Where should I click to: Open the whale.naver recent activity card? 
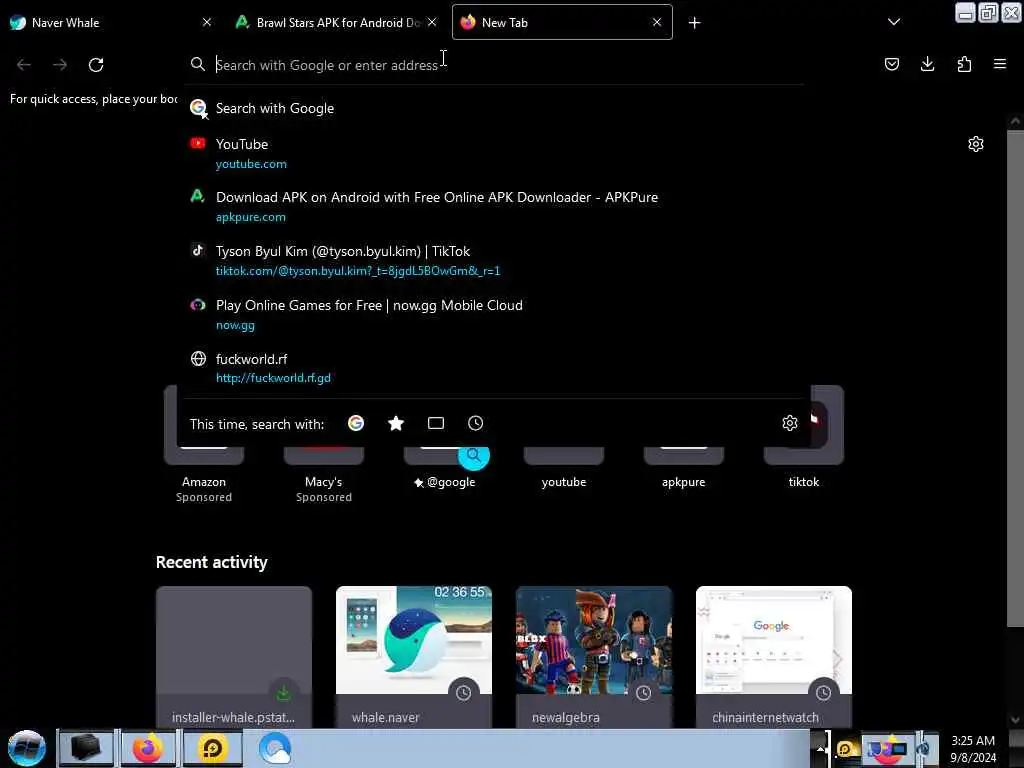point(414,657)
